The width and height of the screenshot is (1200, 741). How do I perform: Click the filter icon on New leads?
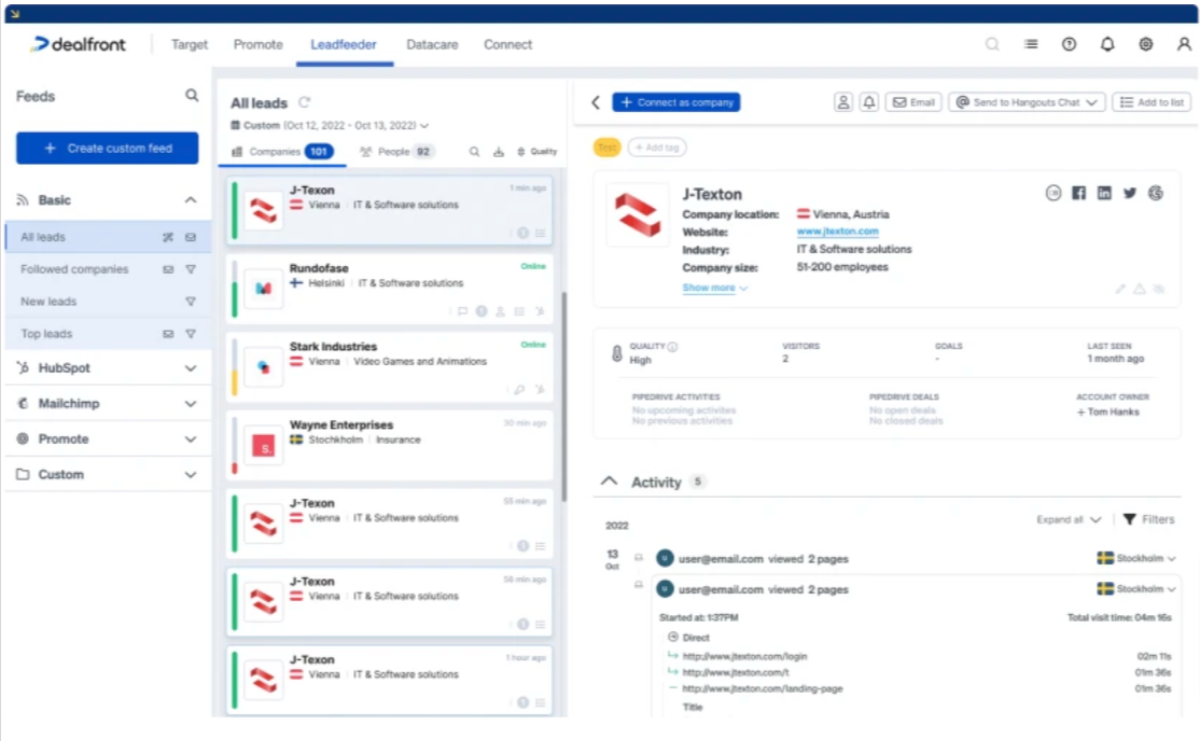[x=191, y=302]
